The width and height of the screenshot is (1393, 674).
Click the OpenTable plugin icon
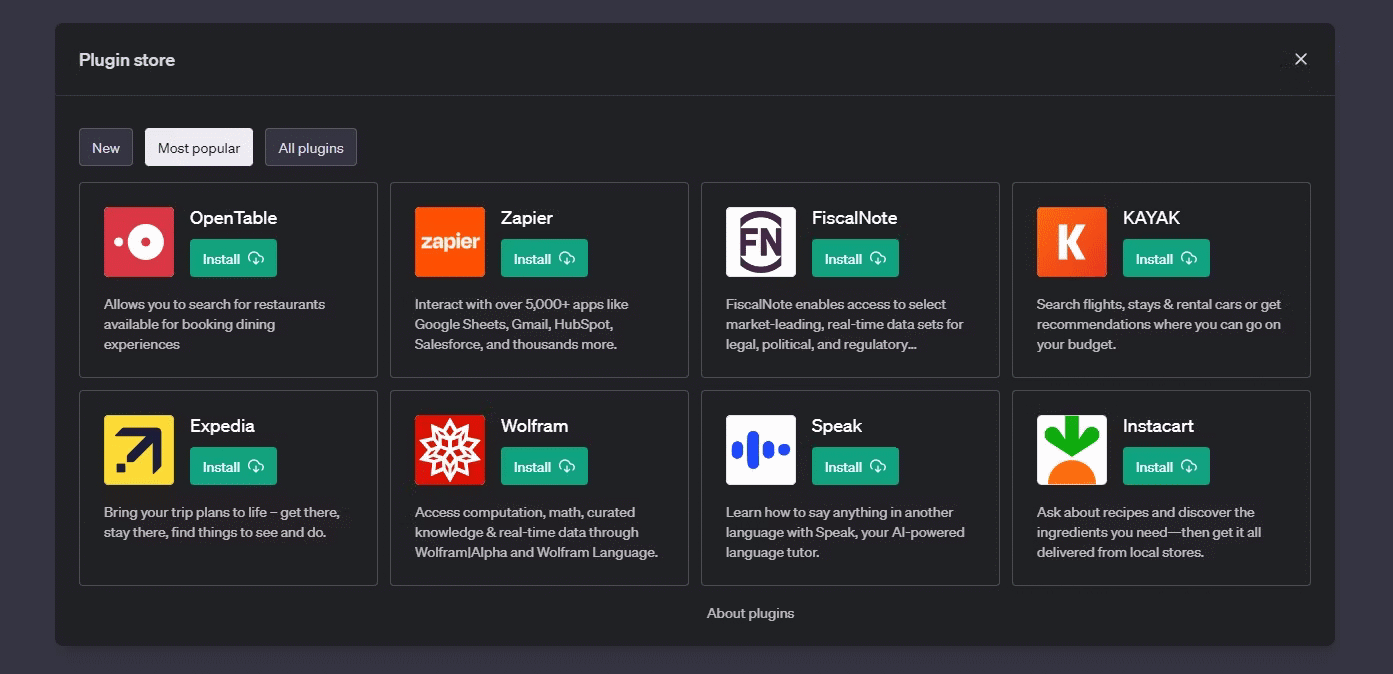click(x=138, y=242)
